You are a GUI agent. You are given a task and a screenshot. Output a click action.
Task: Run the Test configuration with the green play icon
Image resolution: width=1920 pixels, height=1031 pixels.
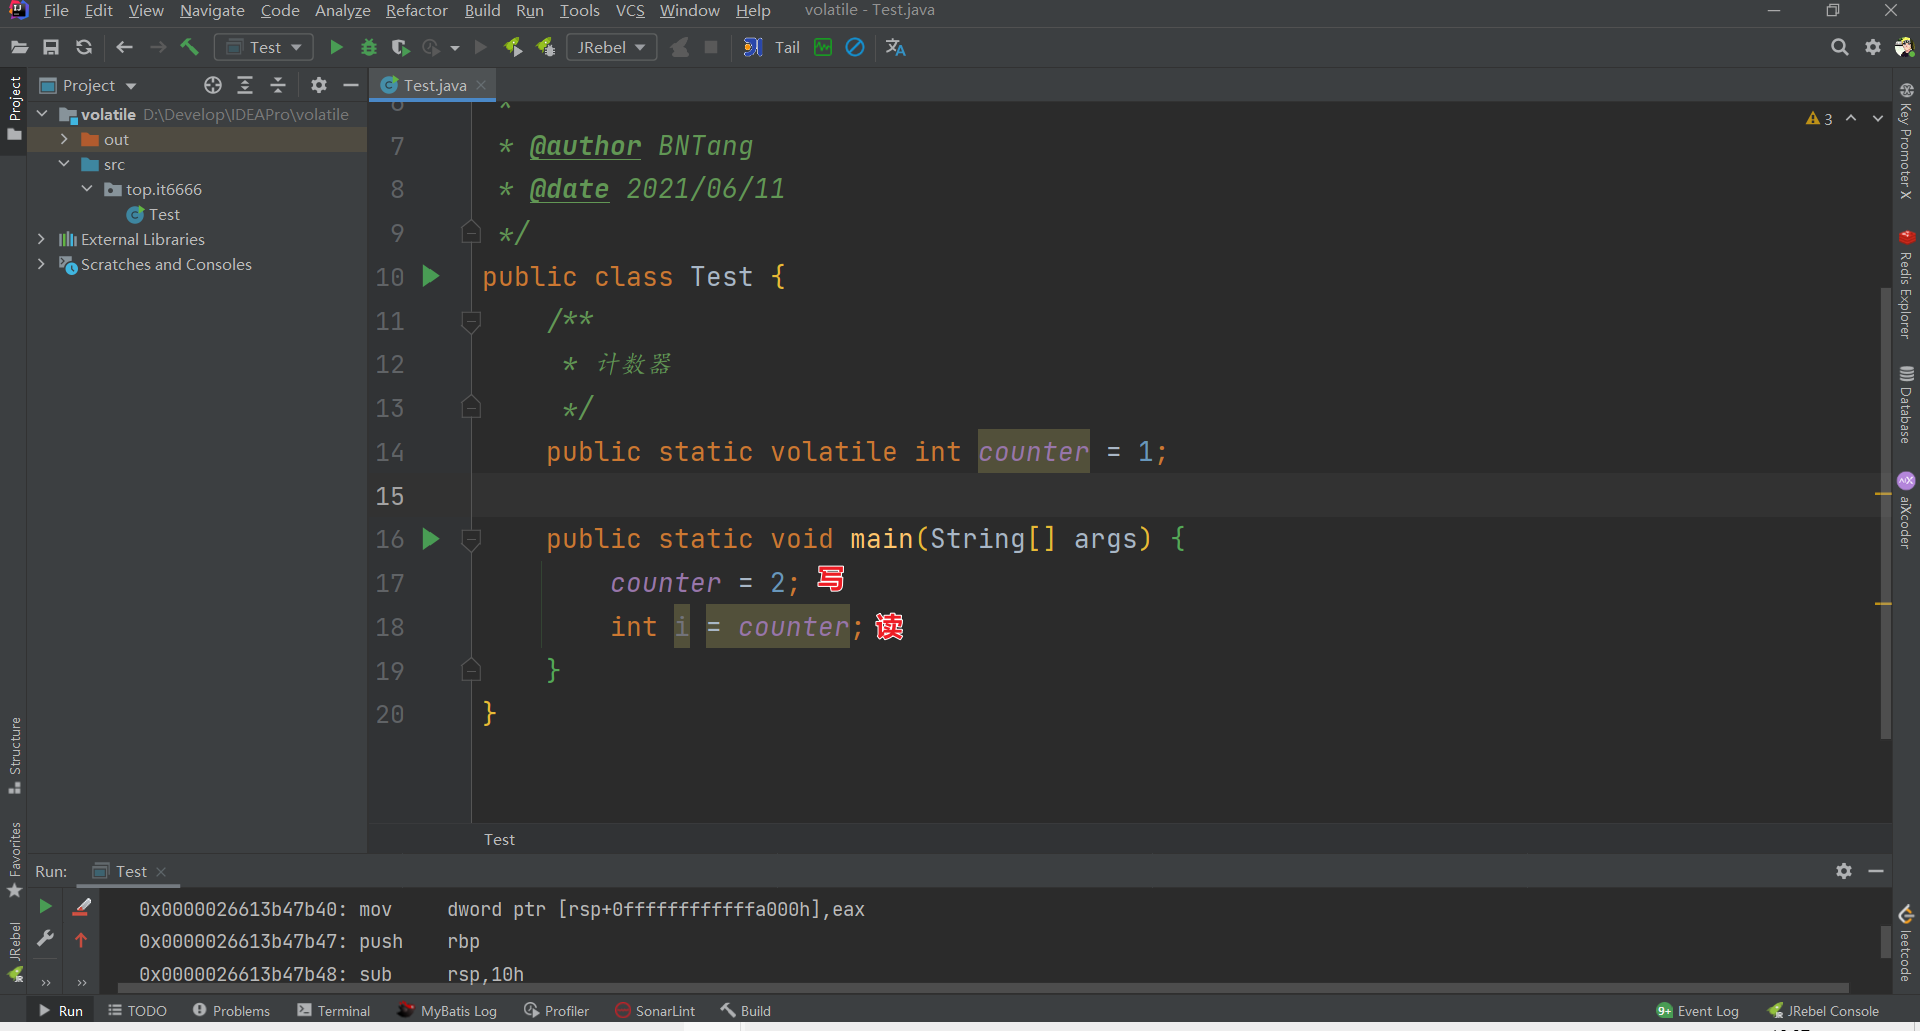(336, 47)
